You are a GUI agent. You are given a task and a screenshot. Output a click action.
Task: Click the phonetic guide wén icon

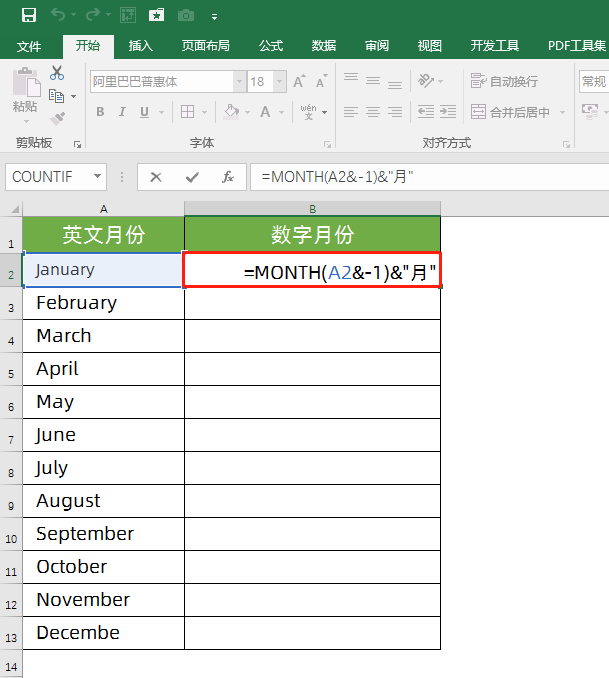coord(308,112)
